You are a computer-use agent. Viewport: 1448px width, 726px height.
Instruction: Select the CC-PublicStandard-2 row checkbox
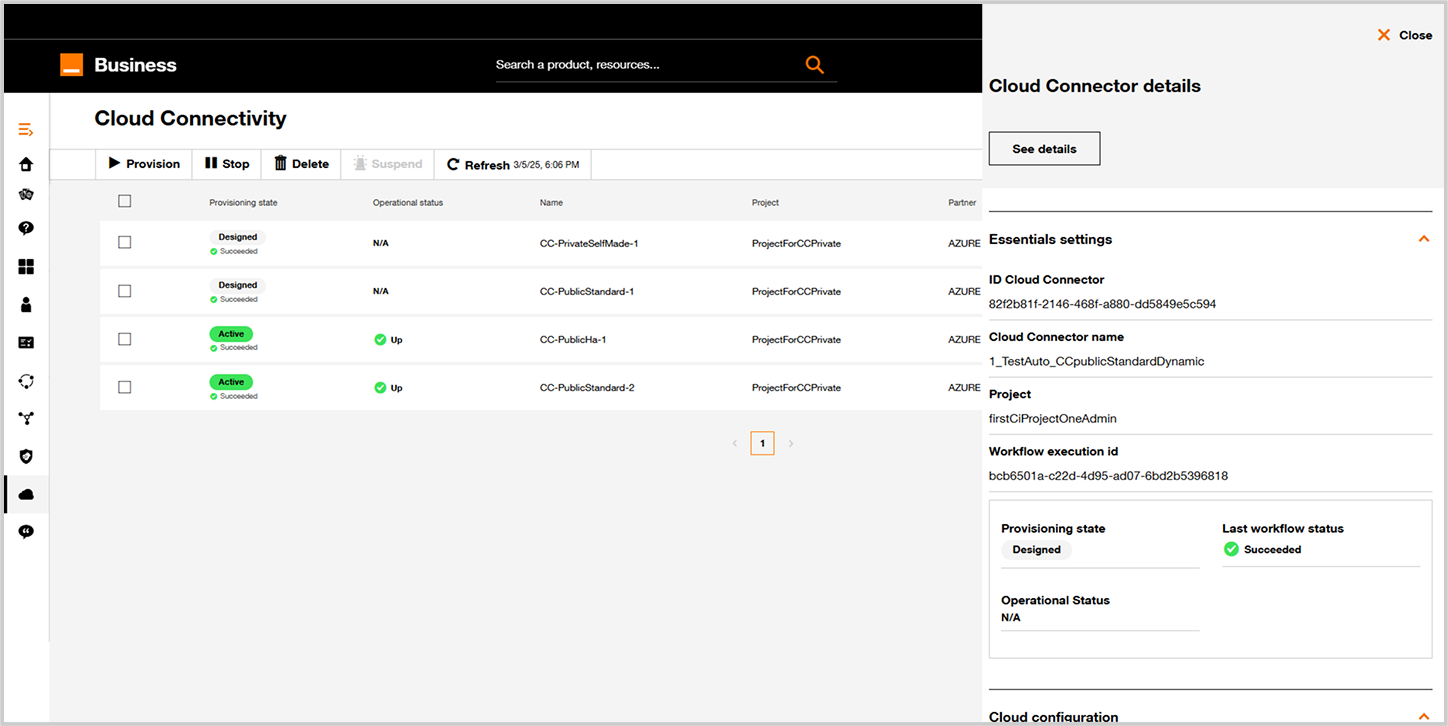coord(125,387)
